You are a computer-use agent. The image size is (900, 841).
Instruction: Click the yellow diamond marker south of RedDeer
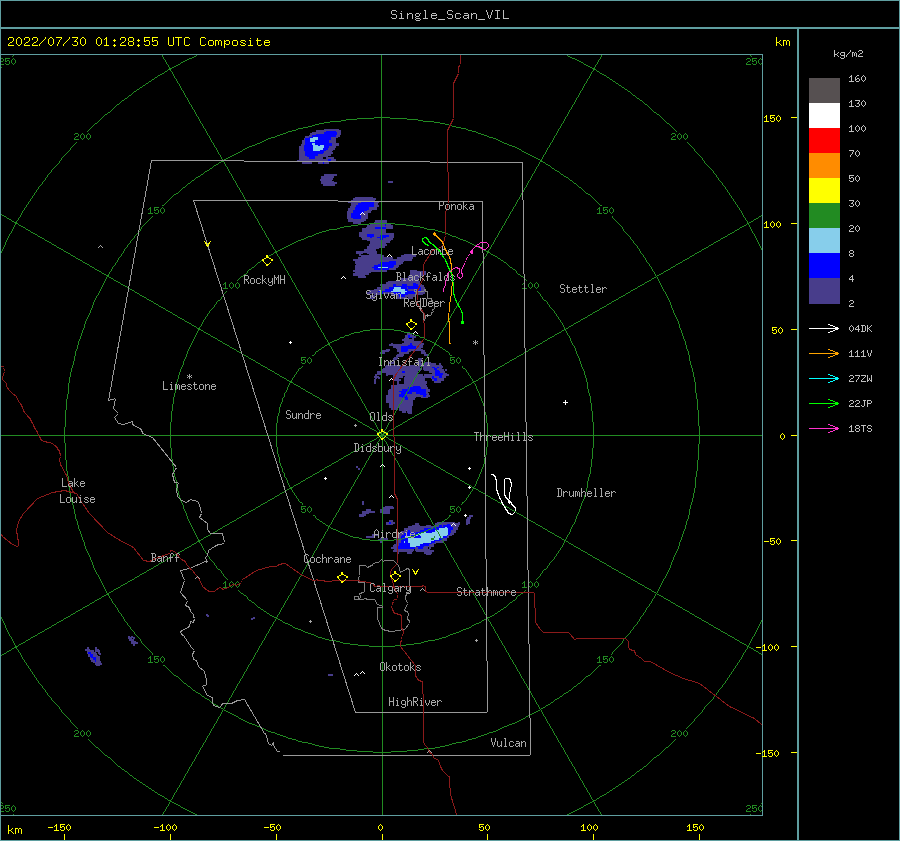click(x=411, y=325)
